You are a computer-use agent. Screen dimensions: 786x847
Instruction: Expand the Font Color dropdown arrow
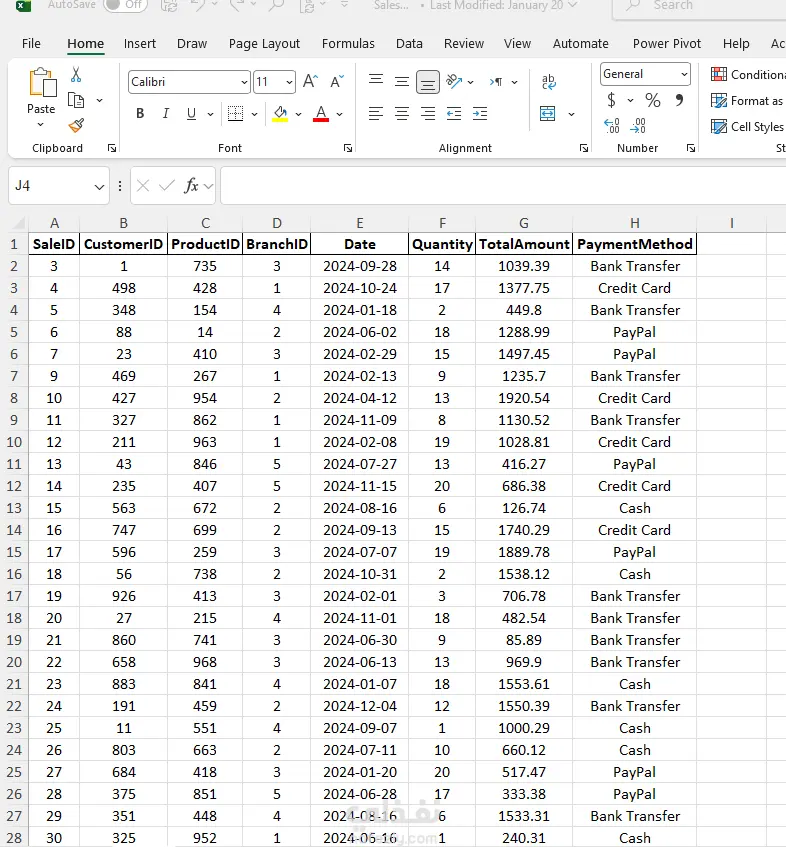click(339, 114)
